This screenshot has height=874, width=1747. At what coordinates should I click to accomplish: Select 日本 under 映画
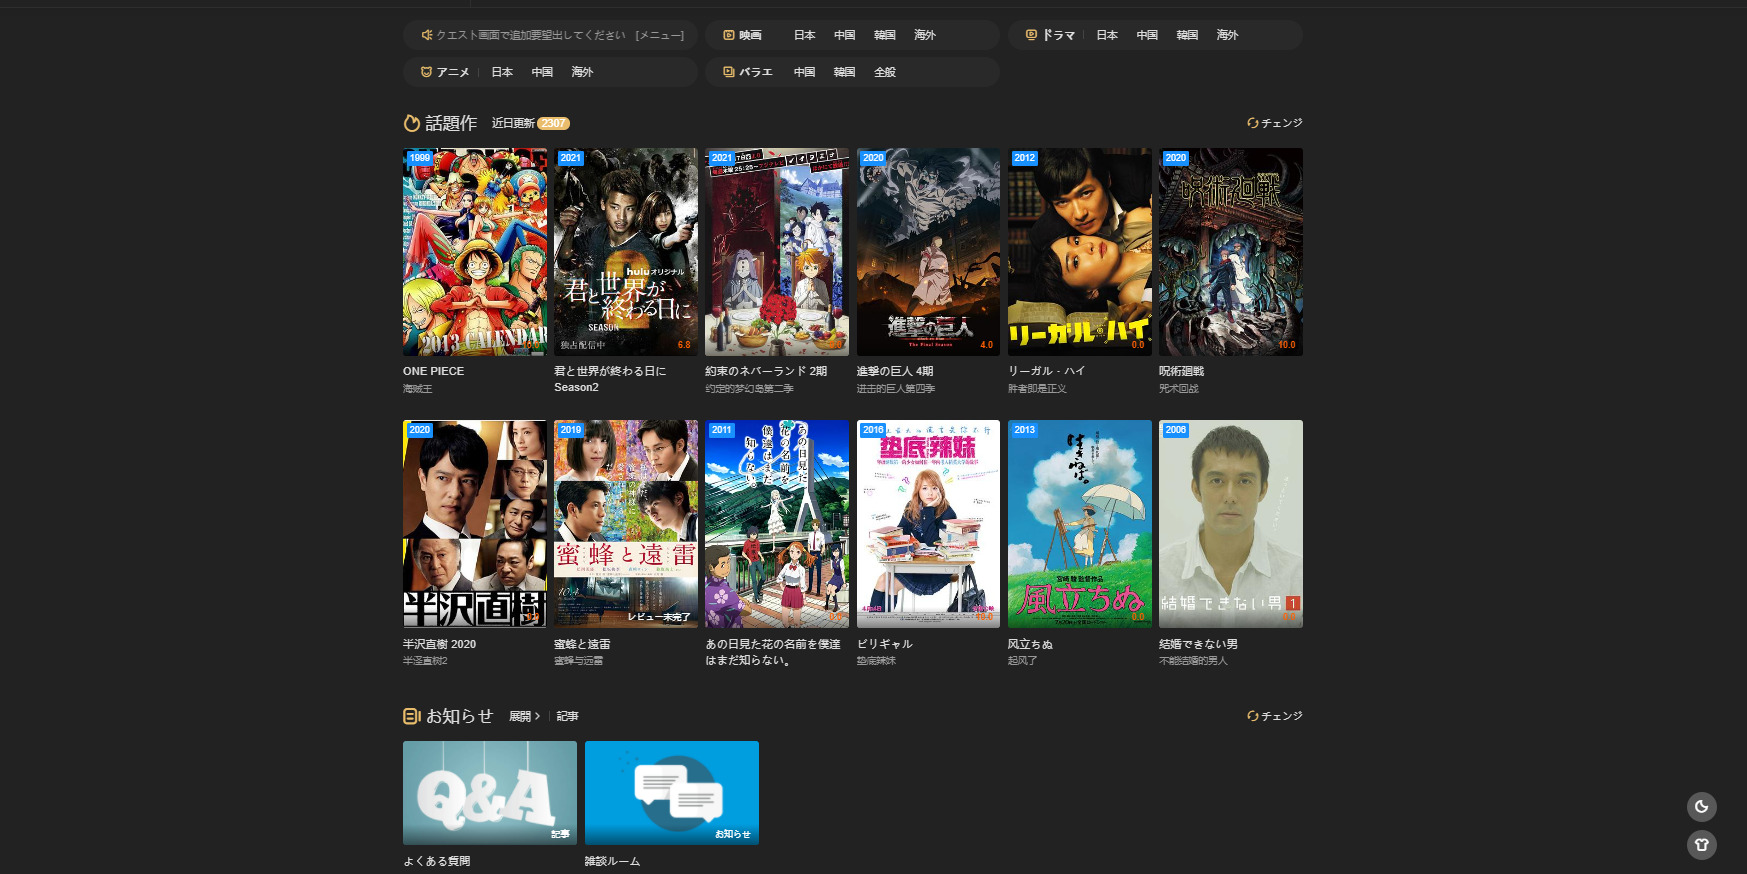tap(805, 35)
